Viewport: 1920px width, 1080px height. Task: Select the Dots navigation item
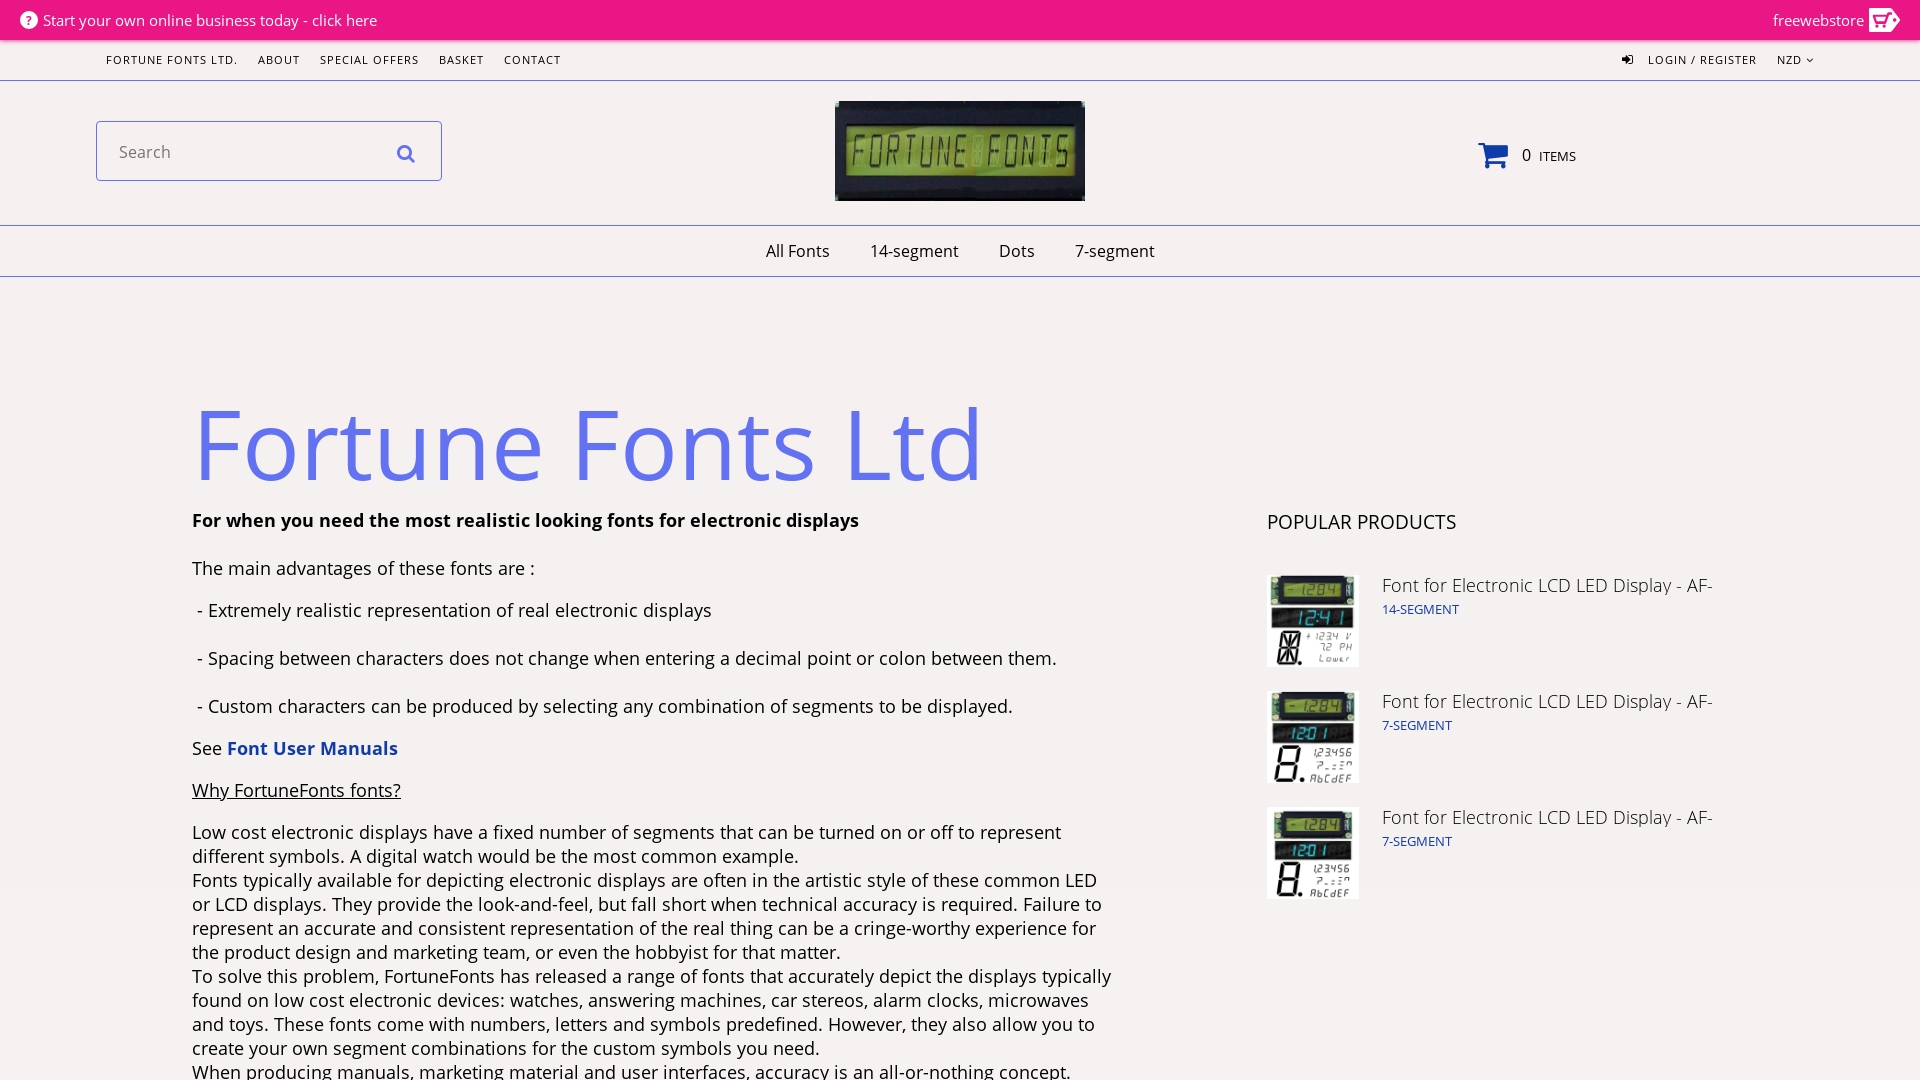[1016, 251]
